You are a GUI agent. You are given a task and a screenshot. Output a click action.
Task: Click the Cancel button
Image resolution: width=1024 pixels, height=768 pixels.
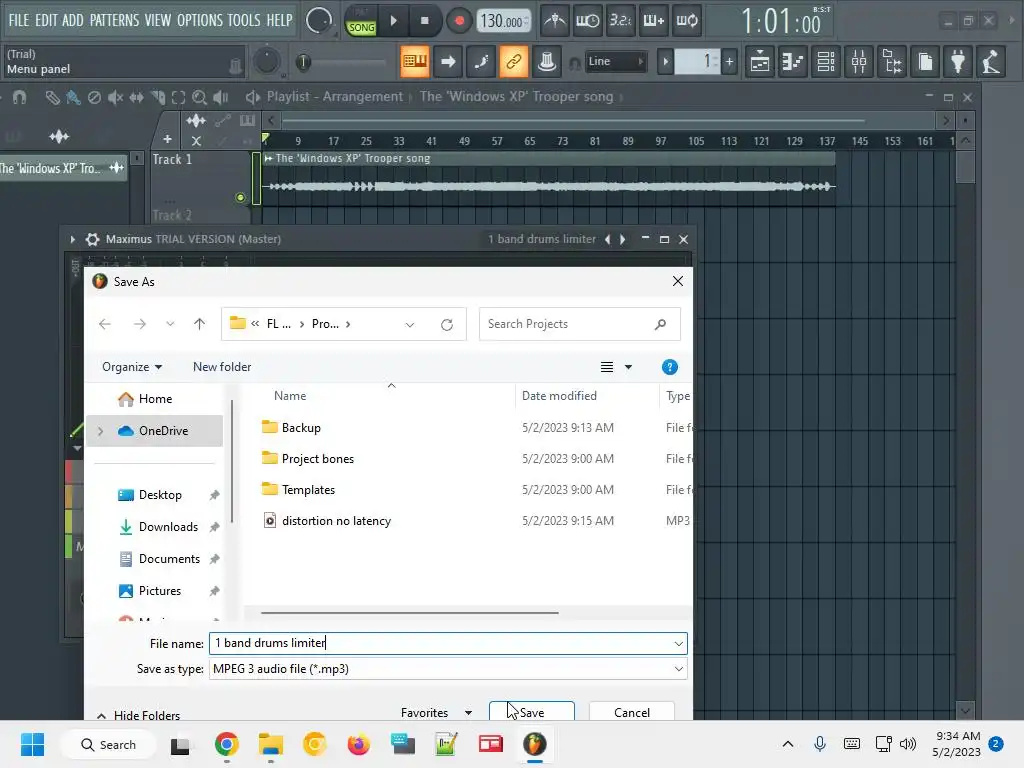click(x=632, y=712)
